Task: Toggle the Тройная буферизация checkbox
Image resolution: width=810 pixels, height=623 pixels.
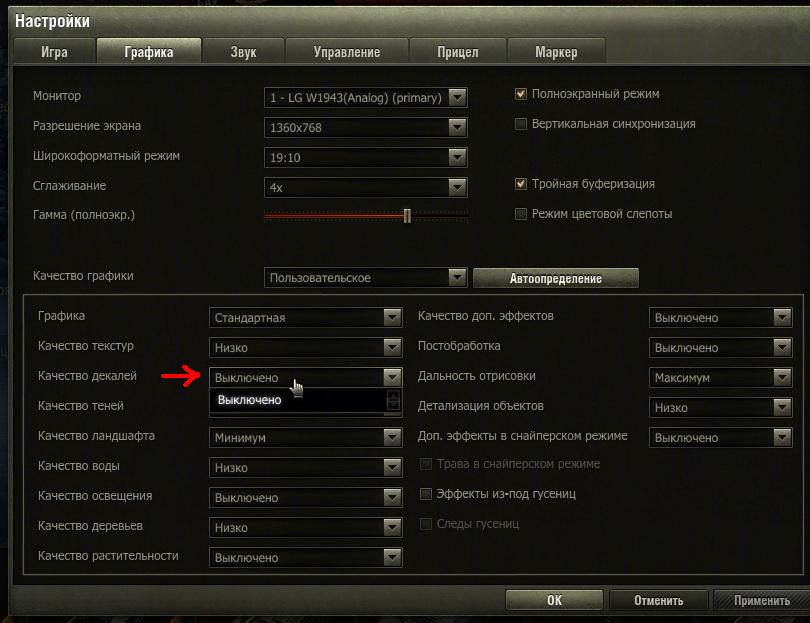Action: coord(521,184)
